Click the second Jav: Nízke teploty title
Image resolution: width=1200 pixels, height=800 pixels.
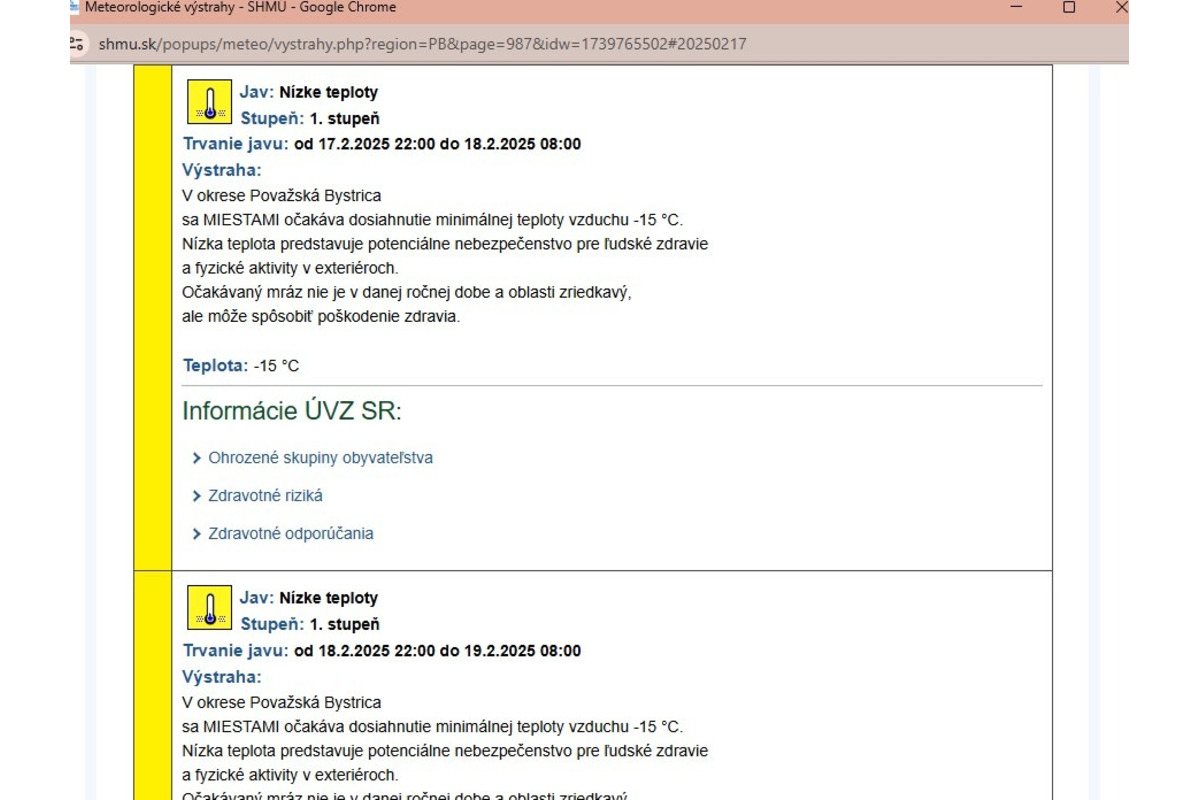point(309,598)
